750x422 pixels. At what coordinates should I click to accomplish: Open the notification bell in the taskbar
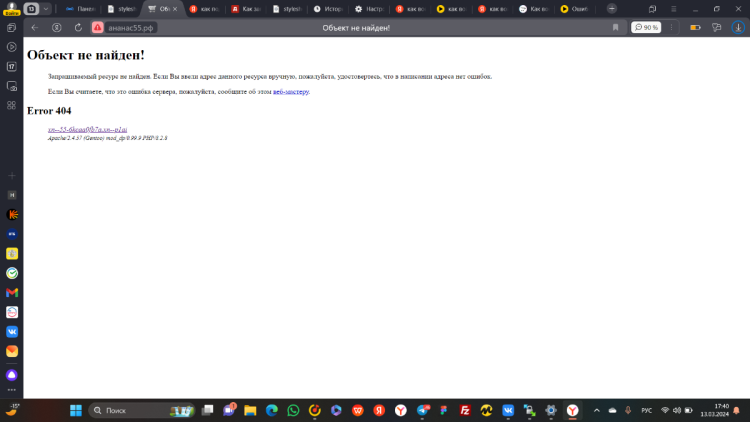click(737, 410)
